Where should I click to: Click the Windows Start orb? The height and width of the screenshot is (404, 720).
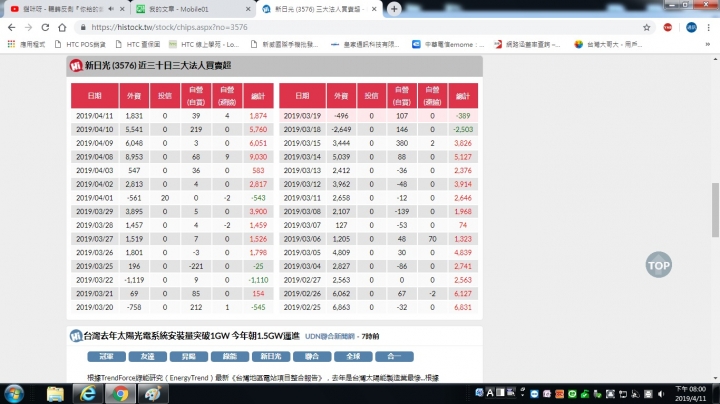(14, 394)
